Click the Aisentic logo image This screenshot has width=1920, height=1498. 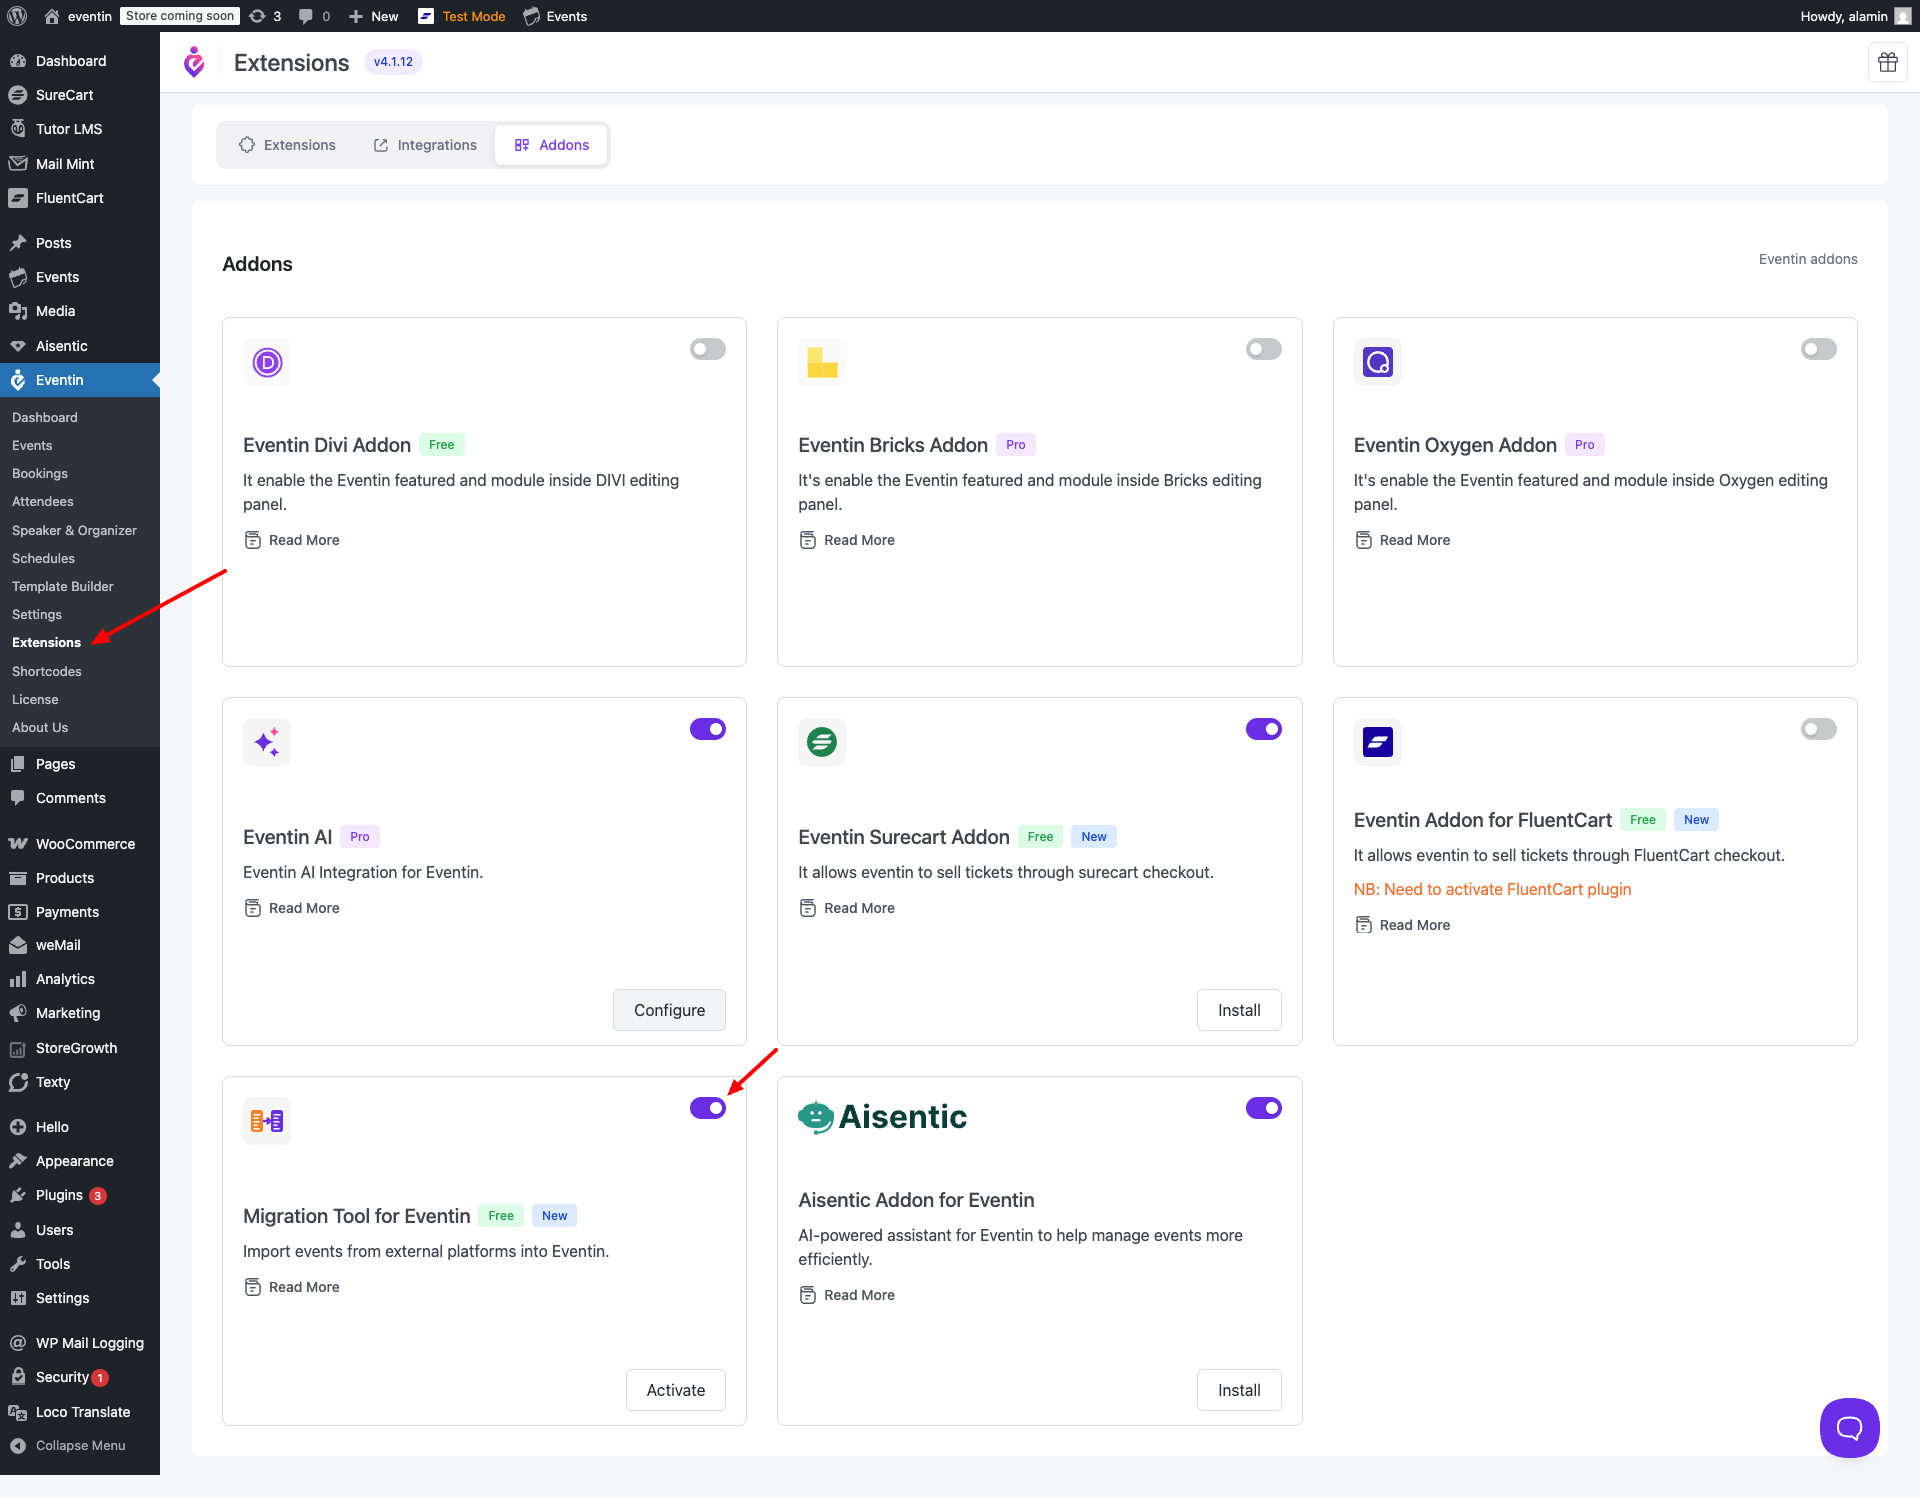pyautogui.click(x=883, y=1117)
